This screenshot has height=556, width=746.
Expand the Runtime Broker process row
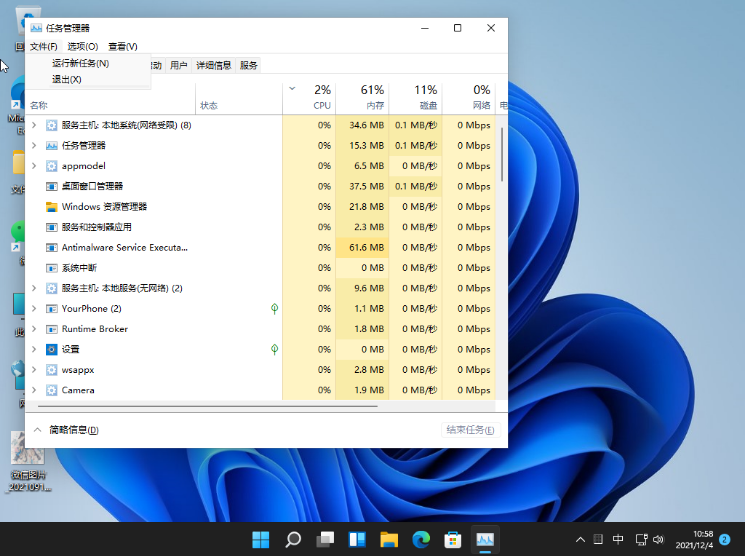tap(34, 329)
